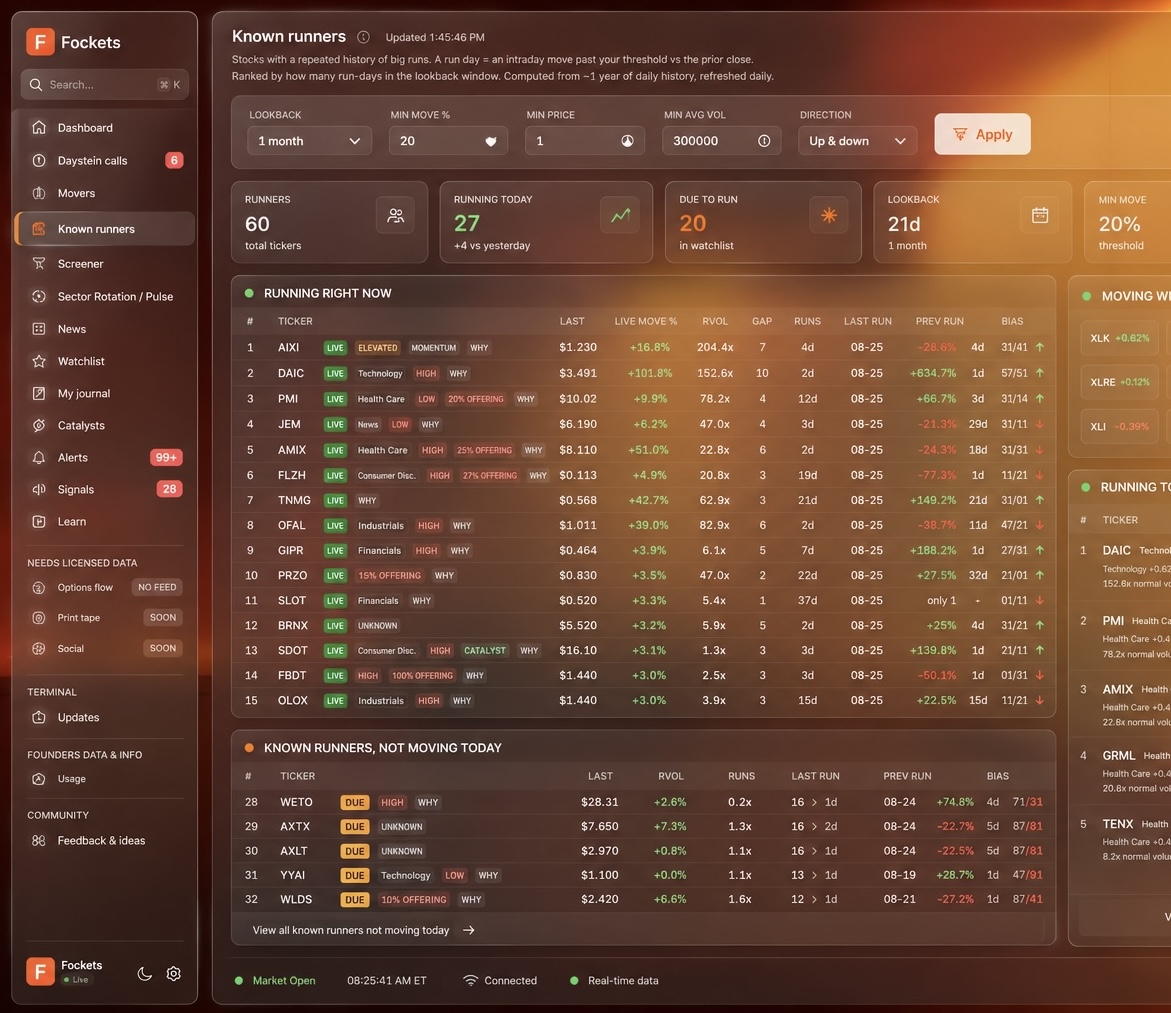Open the Direction Up & down dropdown
Viewport: 1171px width, 1013px height.
tap(857, 141)
